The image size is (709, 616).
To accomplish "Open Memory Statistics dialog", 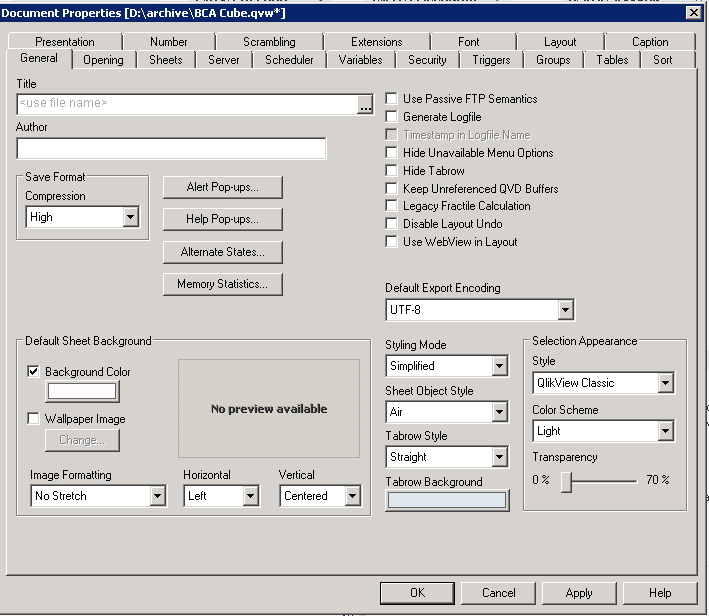I will [x=222, y=284].
